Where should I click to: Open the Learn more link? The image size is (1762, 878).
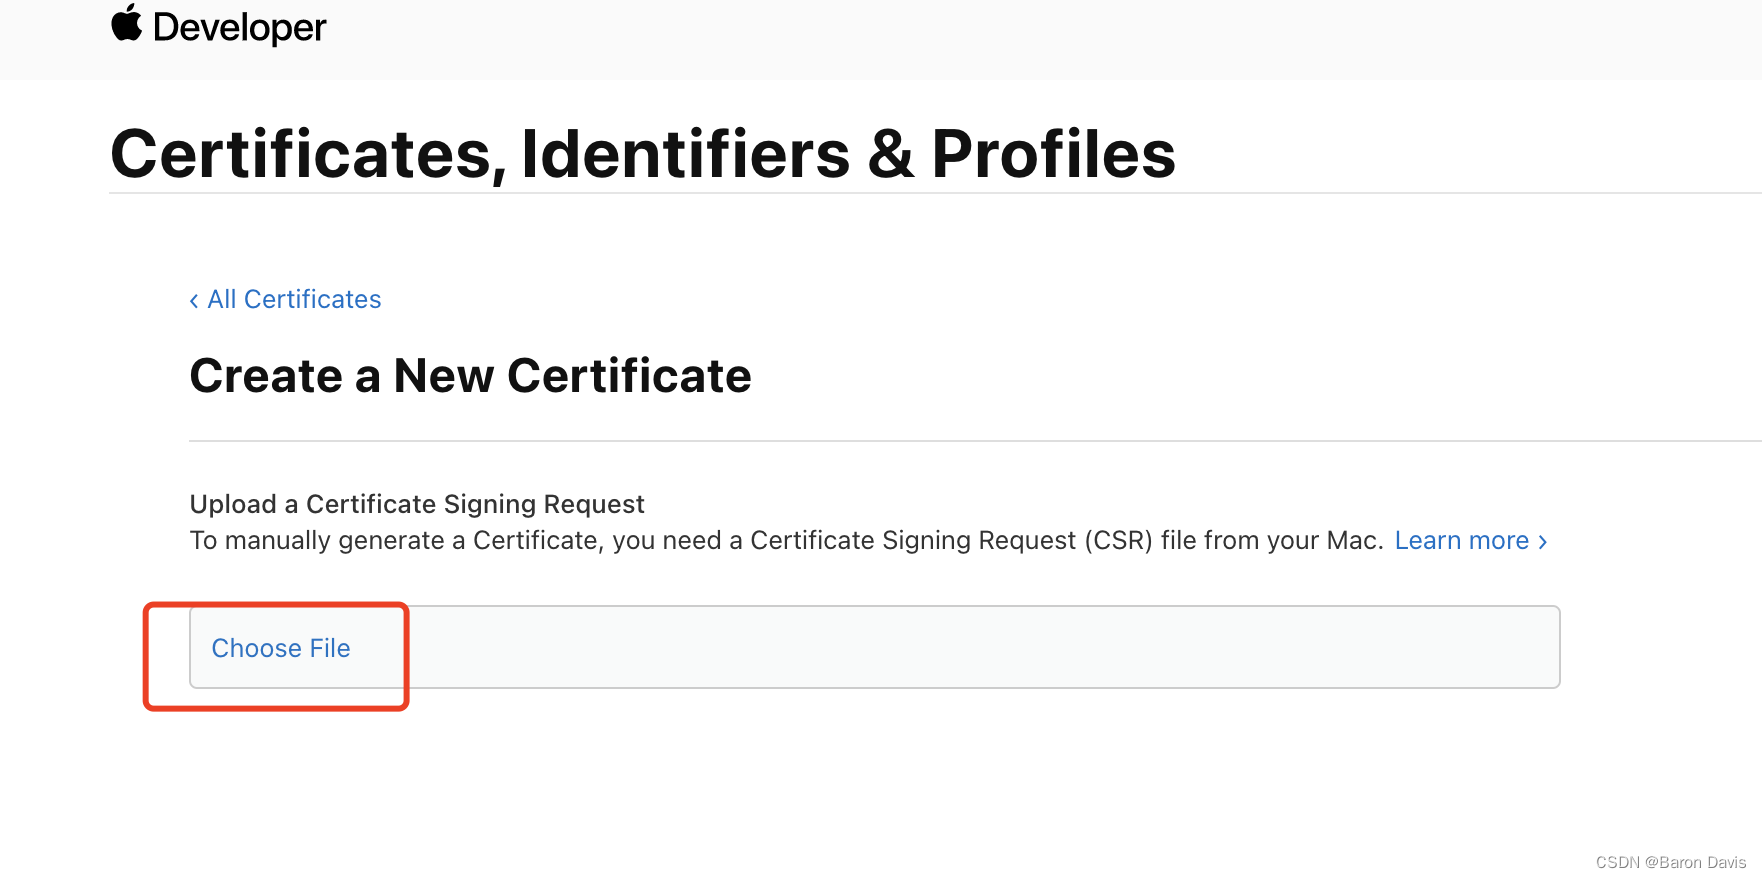point(1461,540)
